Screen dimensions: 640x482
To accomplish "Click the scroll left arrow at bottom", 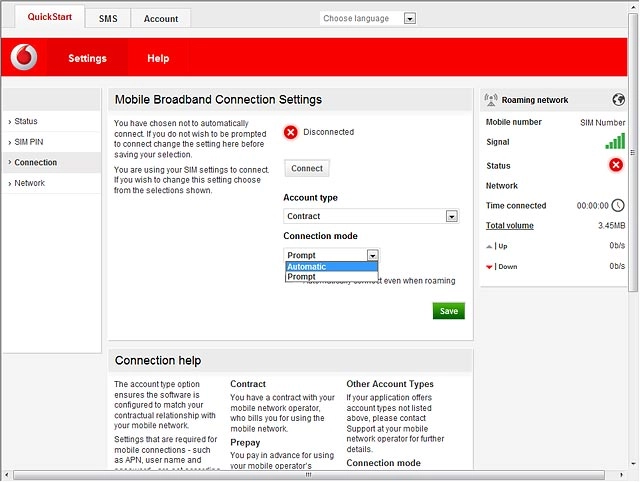I will (6, 475).
